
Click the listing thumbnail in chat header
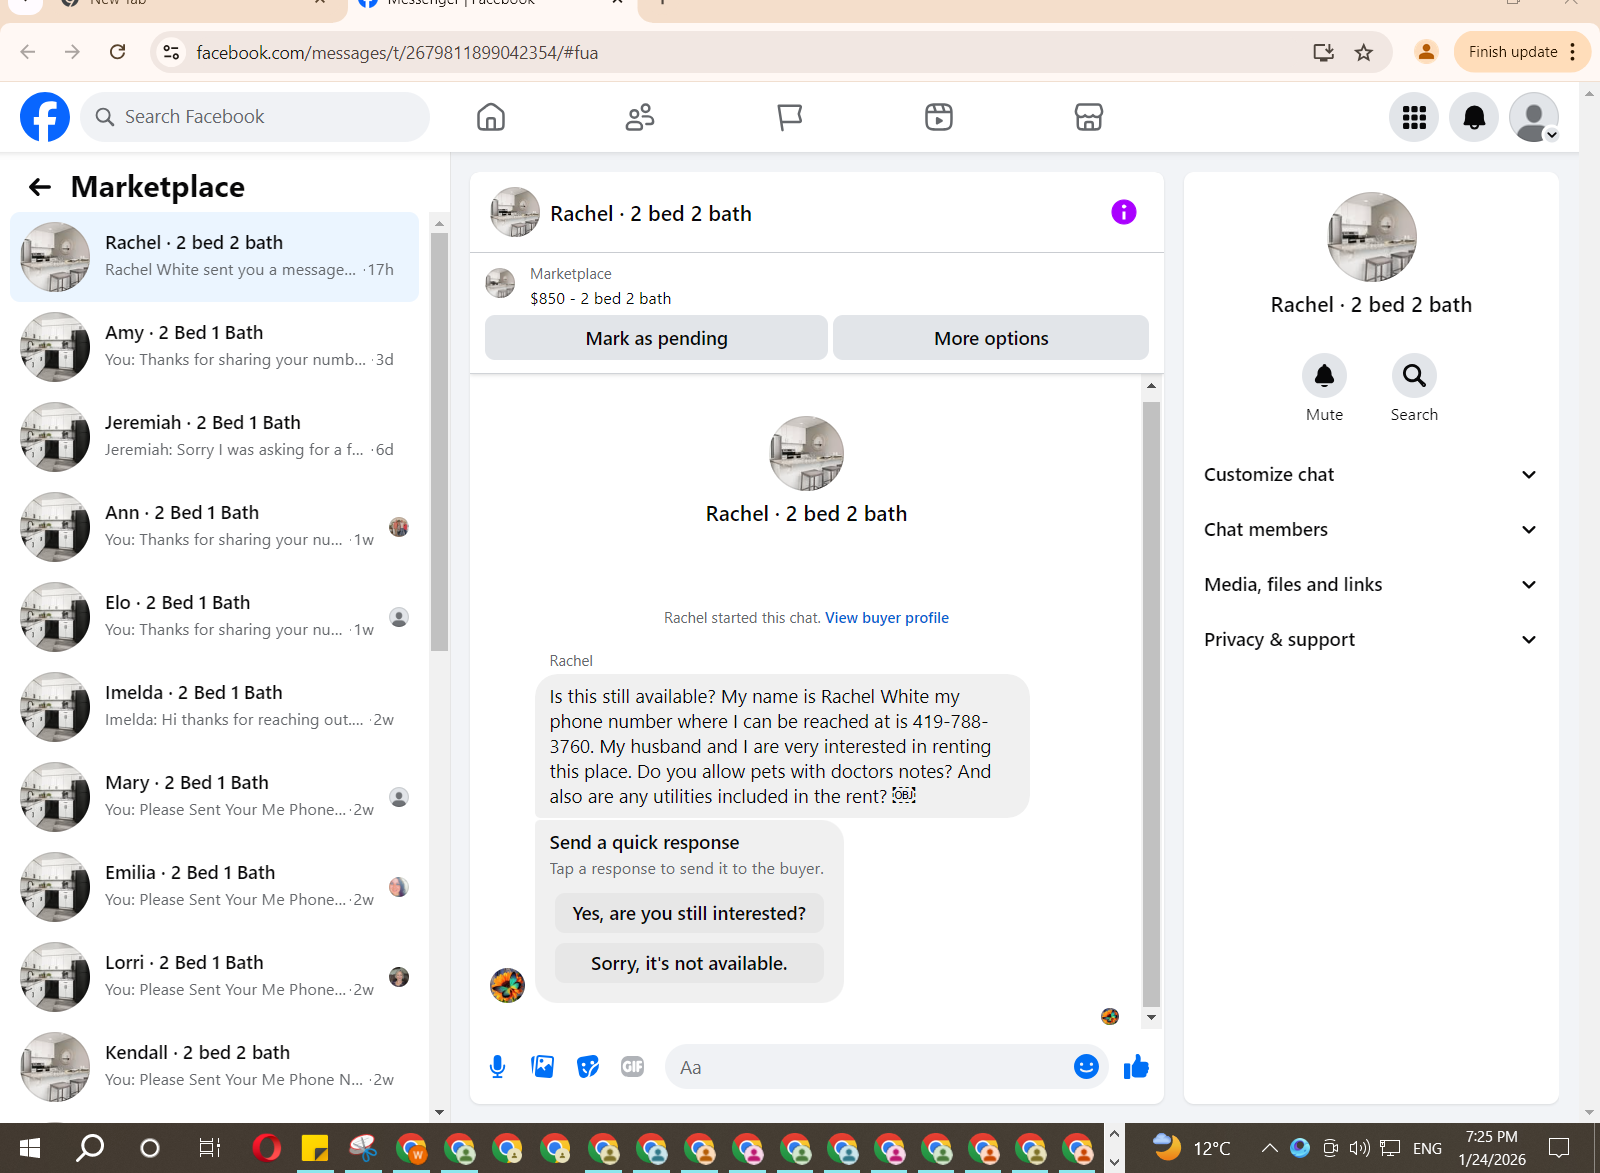[x=515, y=212]
